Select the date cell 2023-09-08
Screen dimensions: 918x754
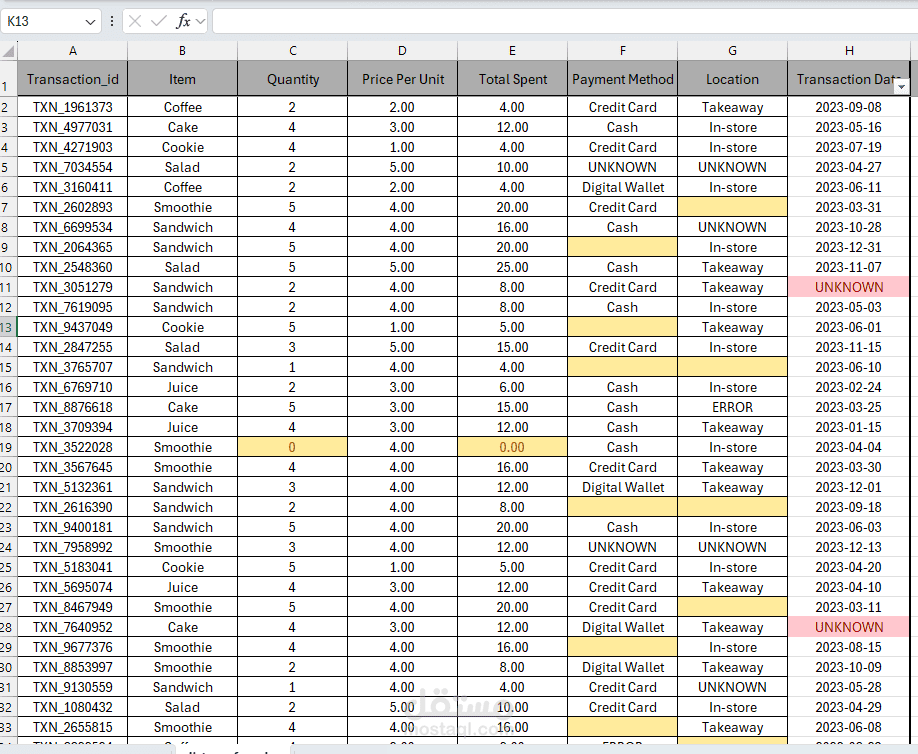(x=849, y=107)
